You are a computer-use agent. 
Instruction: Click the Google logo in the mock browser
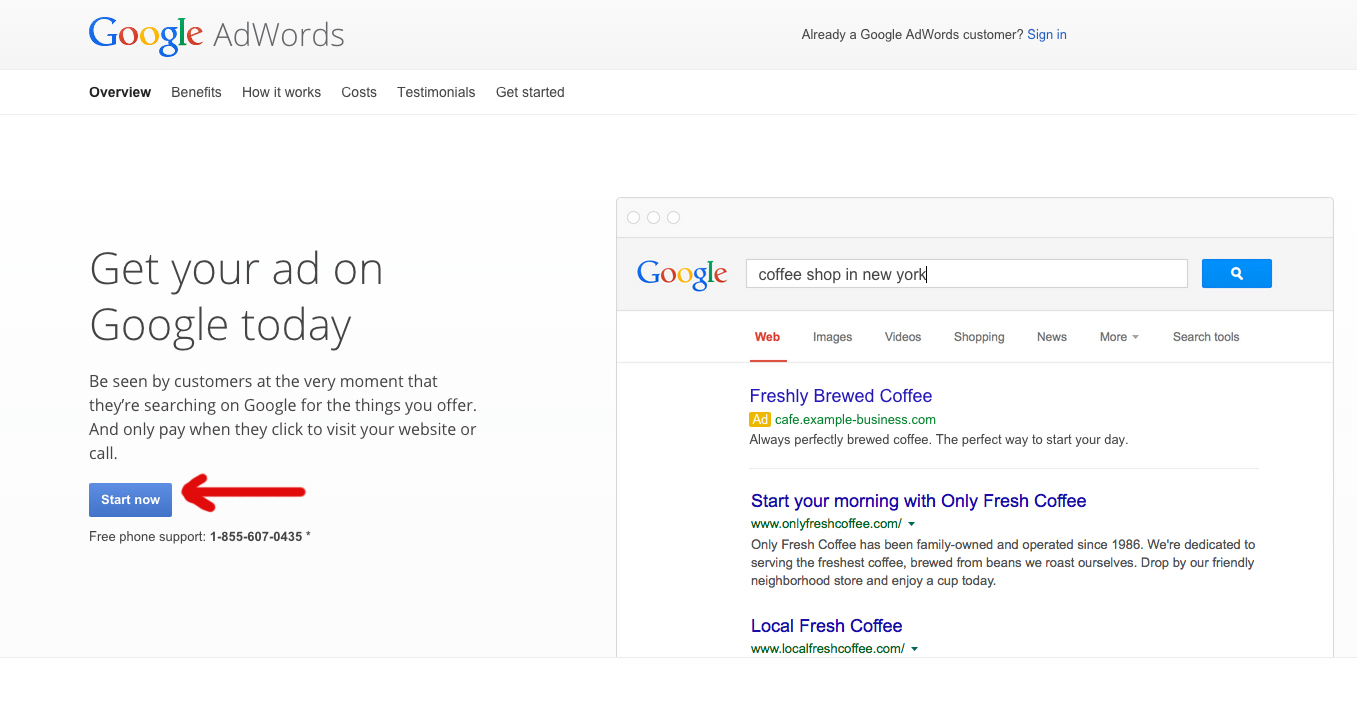tap(681, 273)
